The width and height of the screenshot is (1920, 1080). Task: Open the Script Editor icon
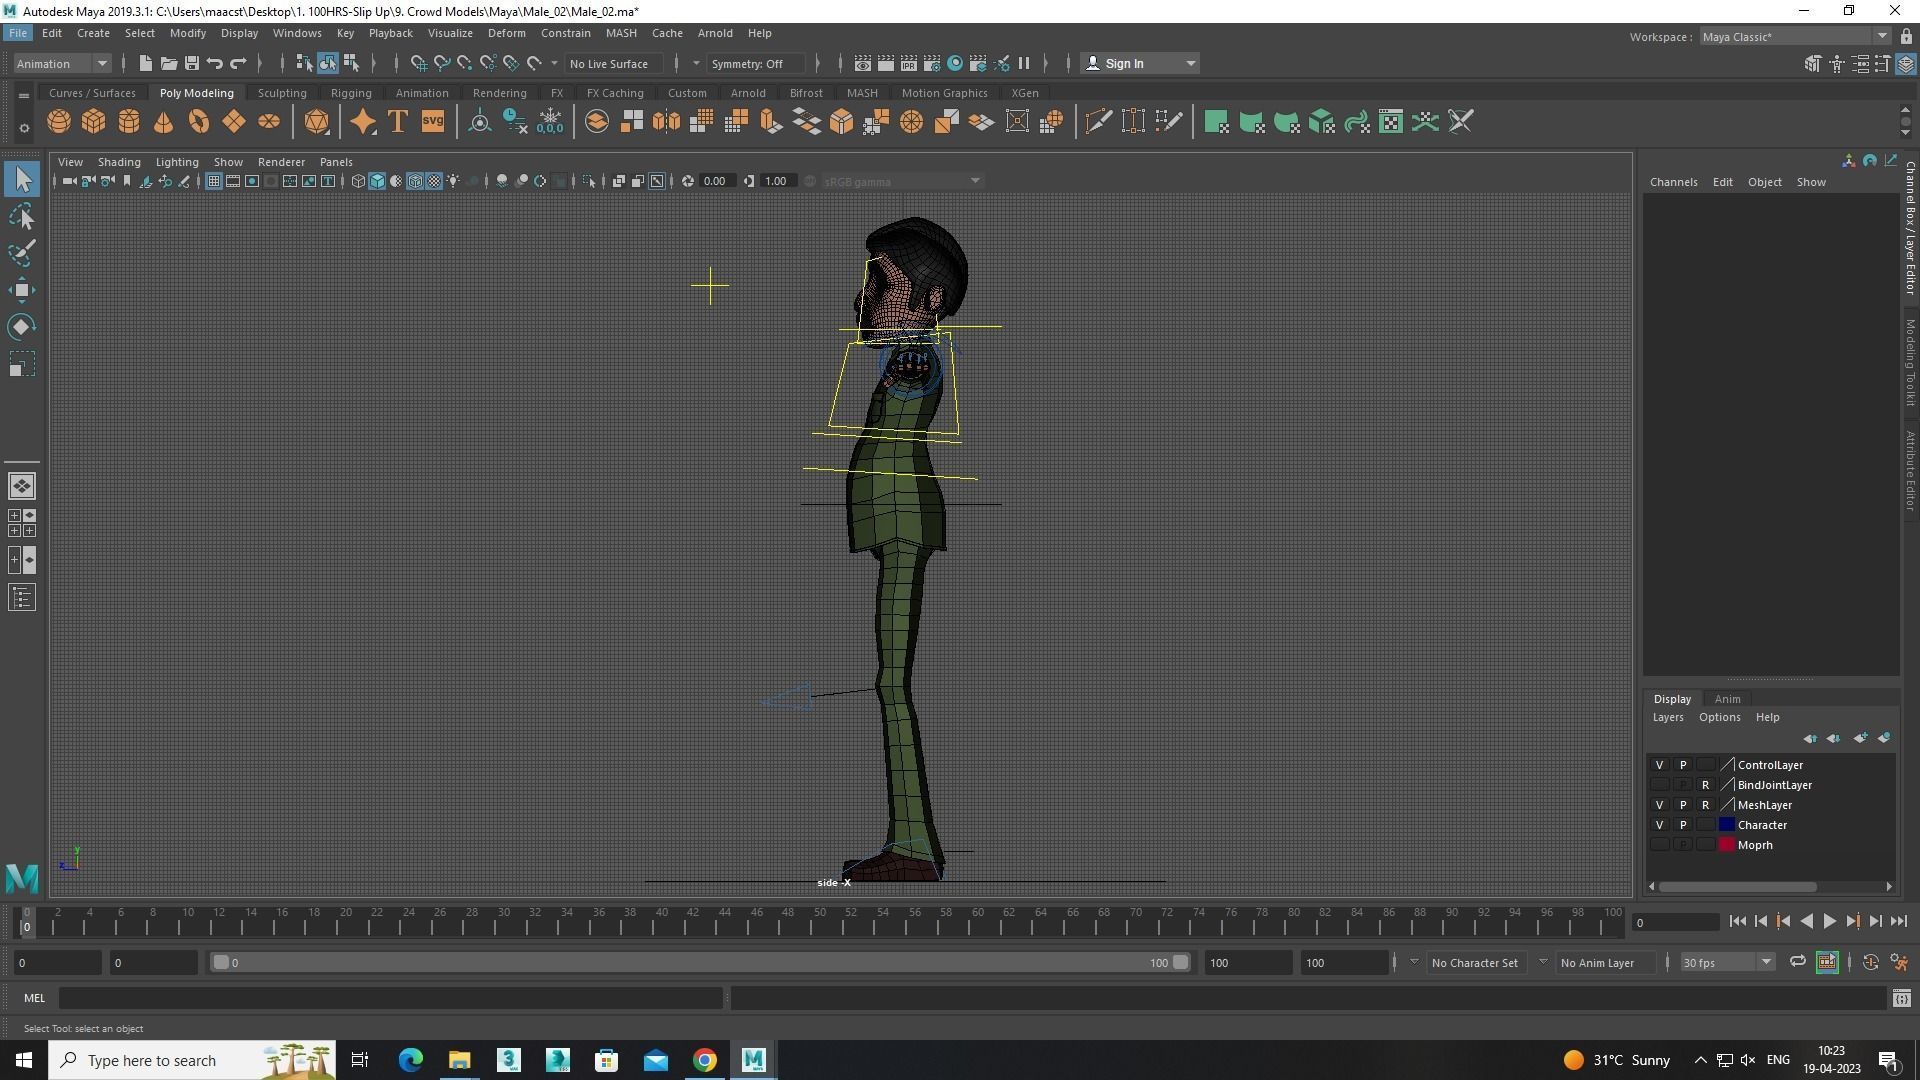coord(1901,998)
